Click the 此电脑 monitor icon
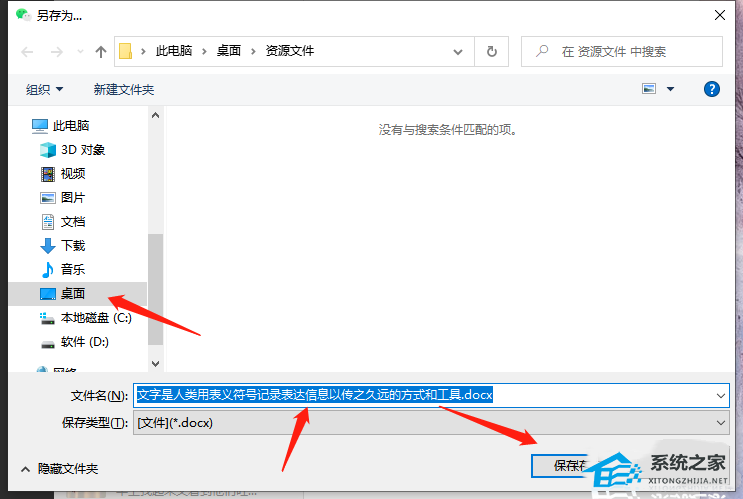Screen dimensions: 743x499 (x=40, y=126)
